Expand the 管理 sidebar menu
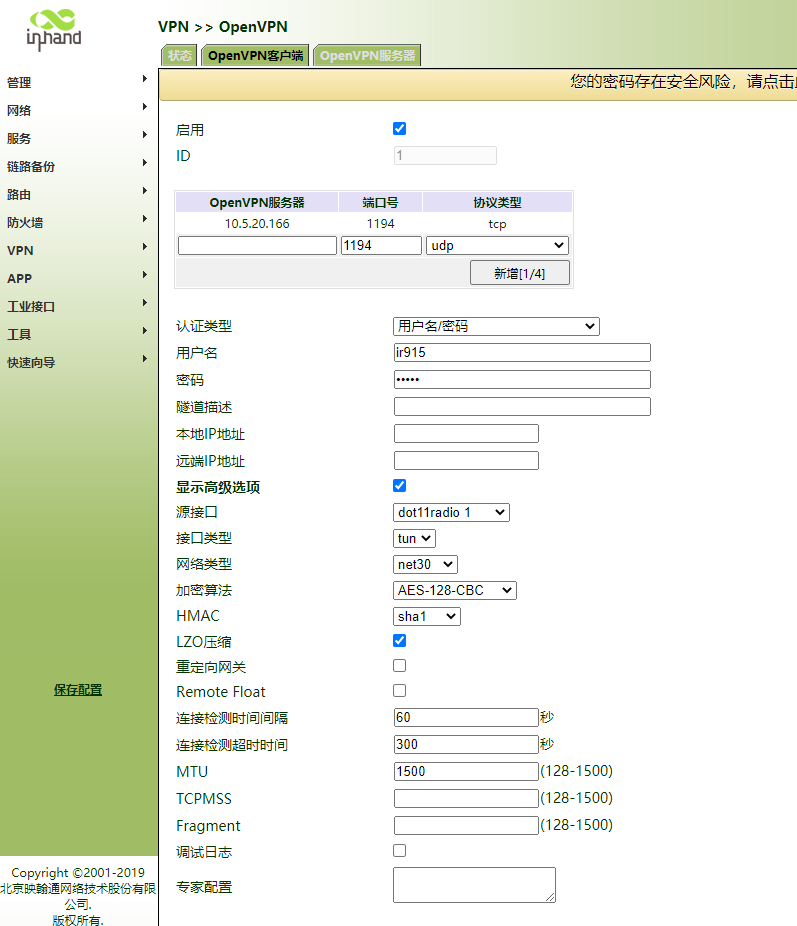 tap(77, 82)
